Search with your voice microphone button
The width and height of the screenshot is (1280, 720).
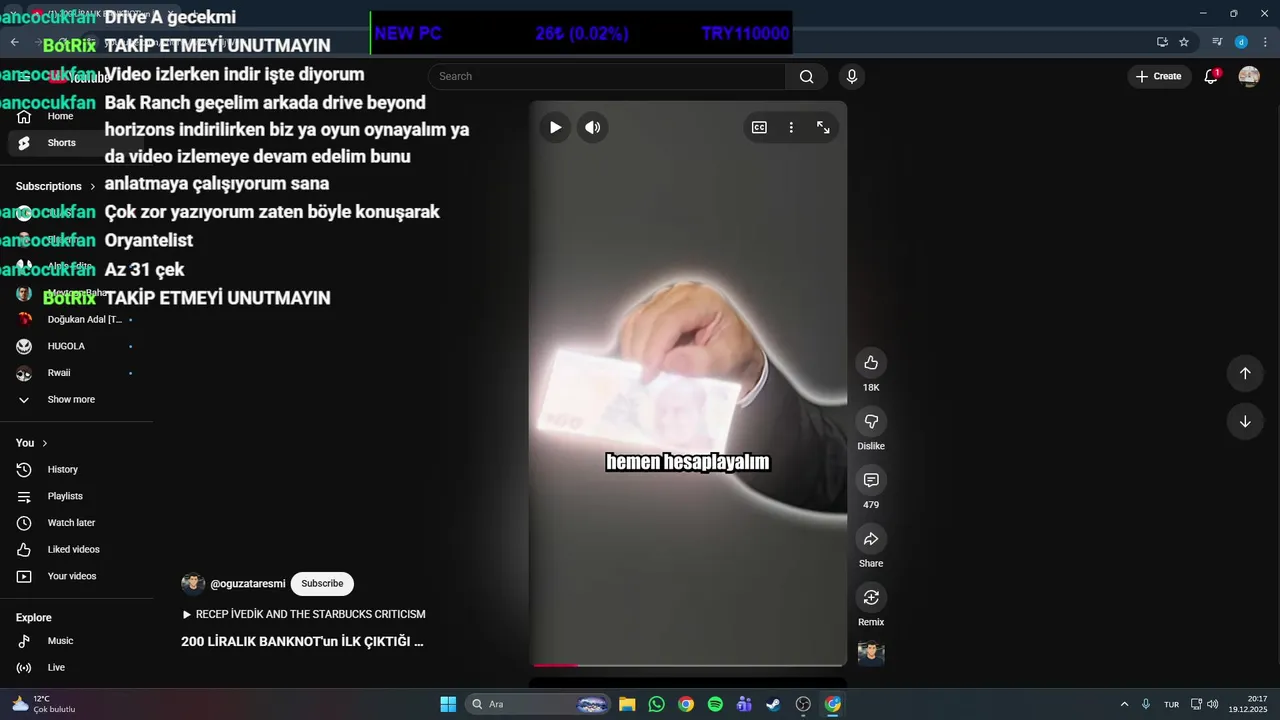pyautogui.click(x=851, y=76)
